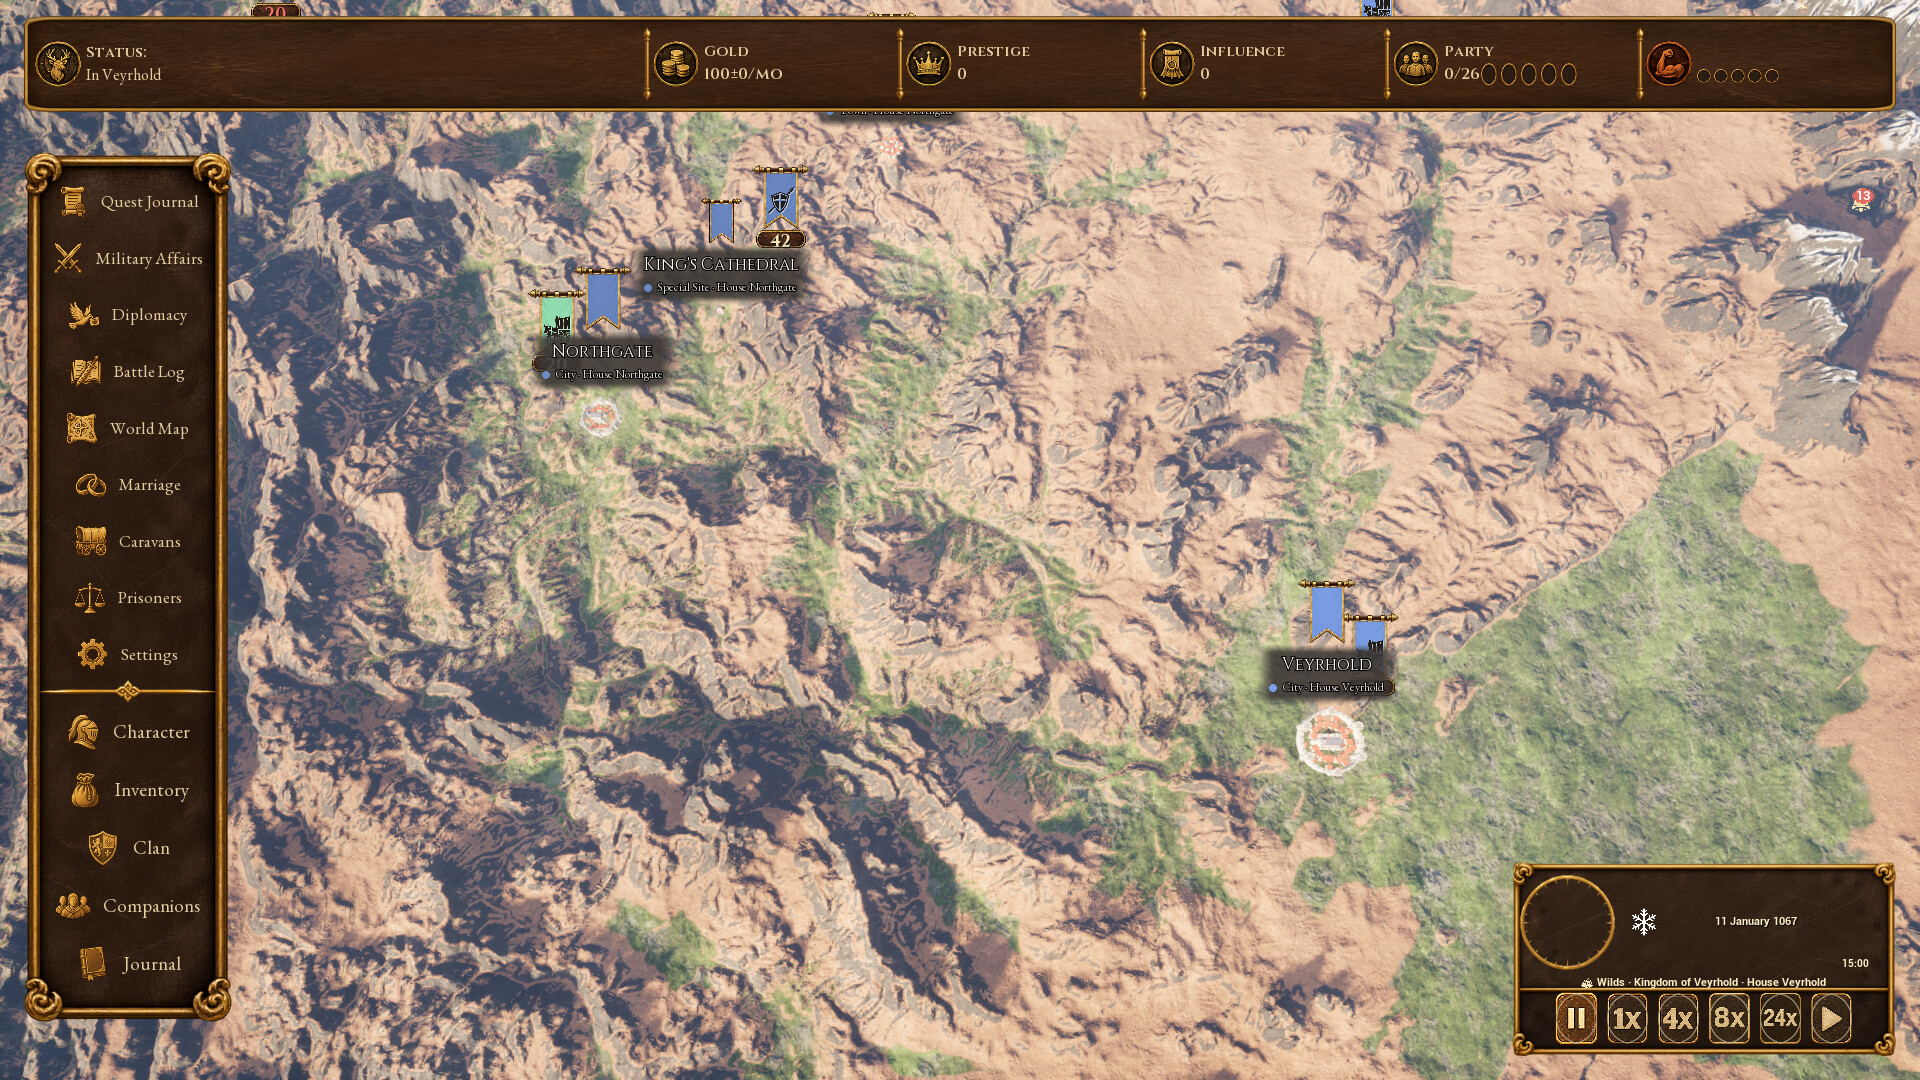Select the Diplomacy menu entry
This screenshot has height=1080, width=1920.
coord(129,315)
